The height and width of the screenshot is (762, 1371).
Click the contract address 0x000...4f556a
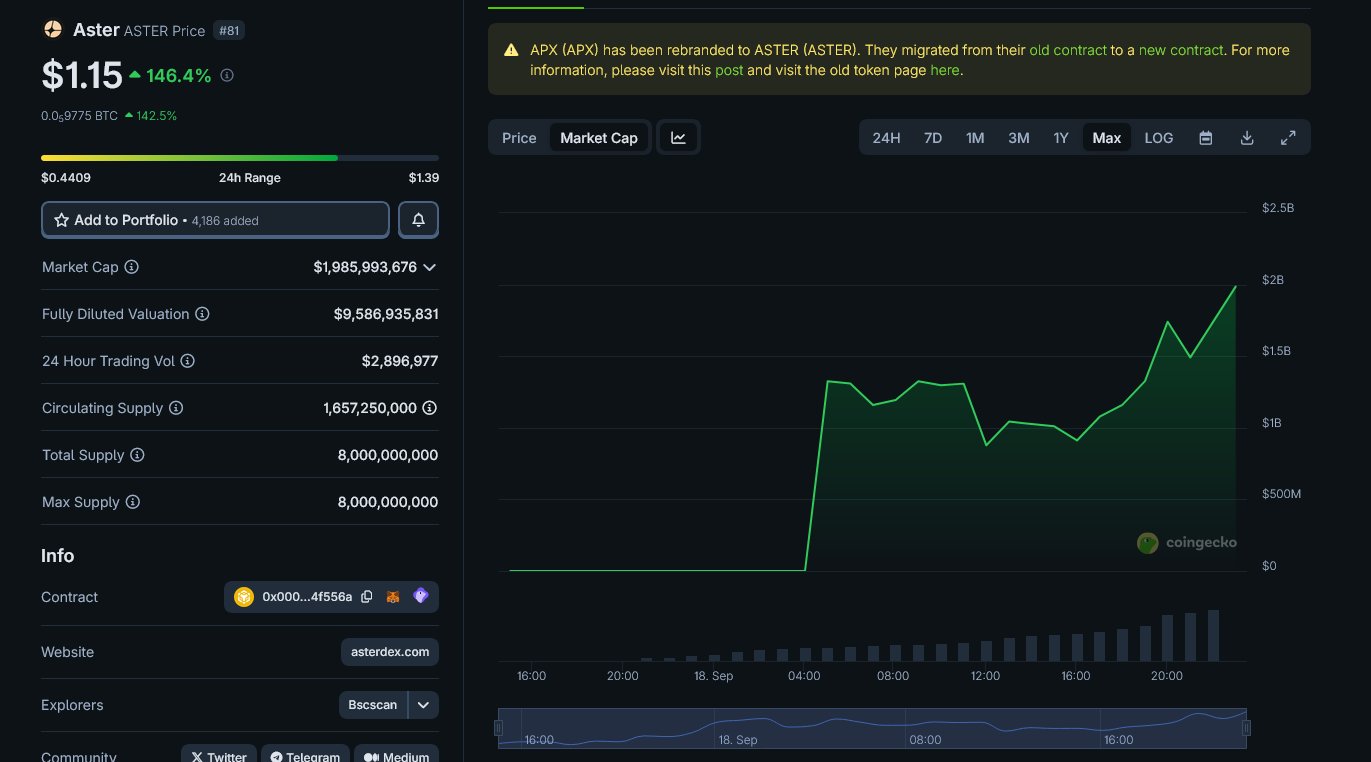(307, 597)
